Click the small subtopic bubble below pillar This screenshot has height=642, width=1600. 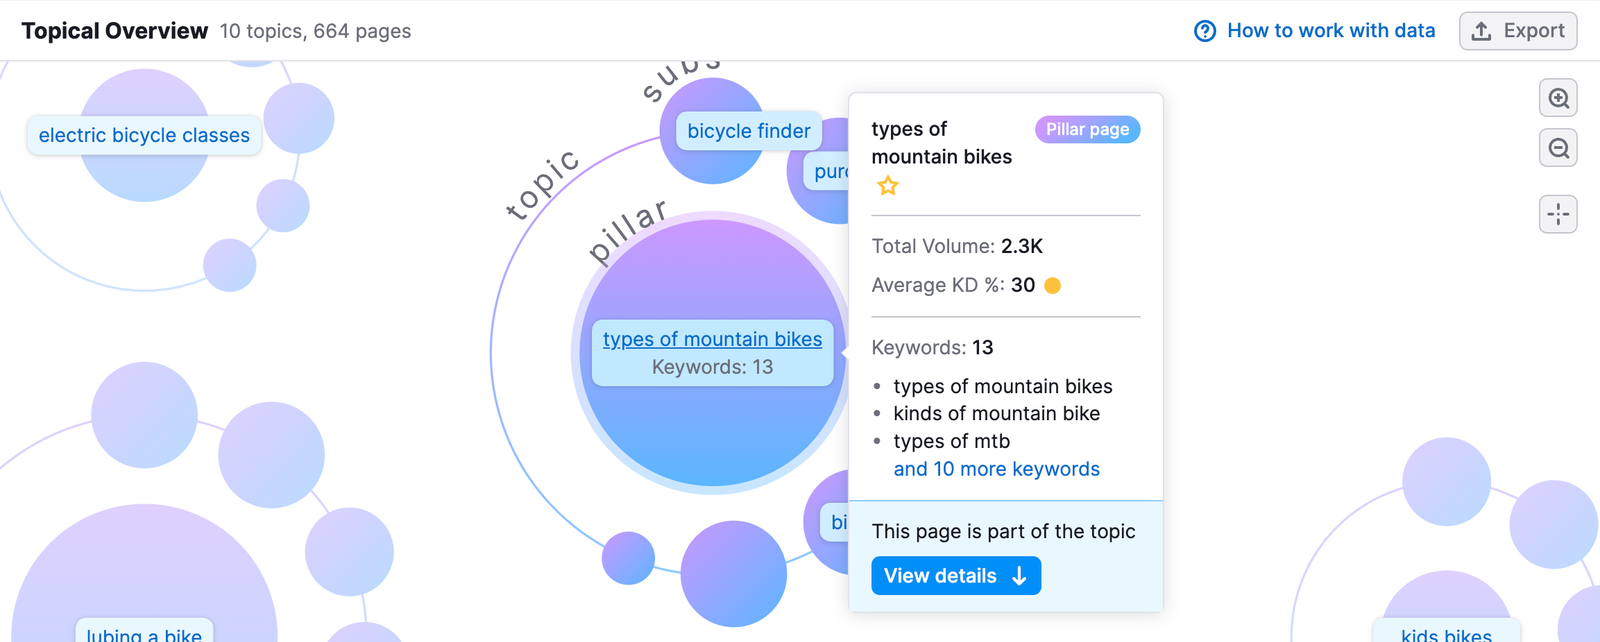point(628,558)
